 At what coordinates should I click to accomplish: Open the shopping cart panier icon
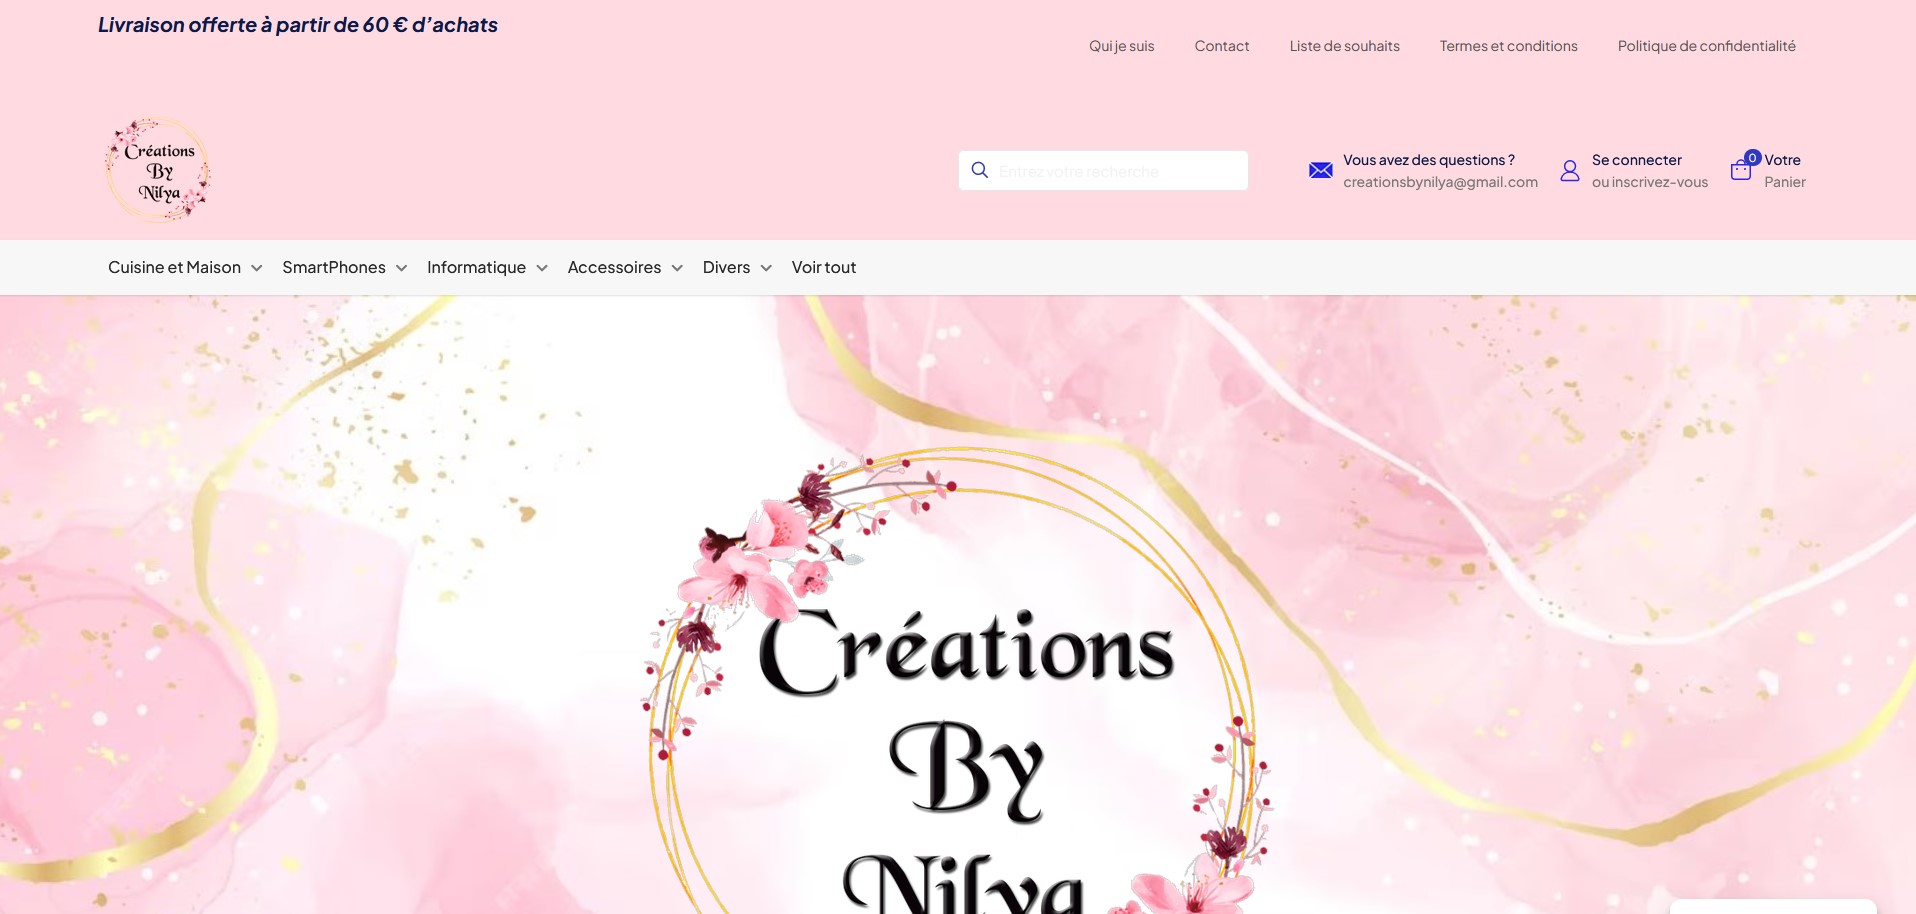click(1740, 171)
